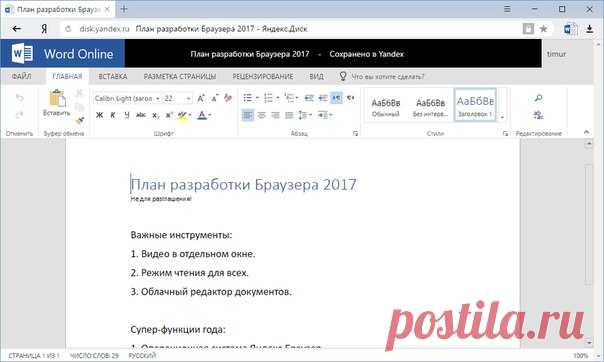Open Find with the magnifier icon
The image size is (604, 362).
tap(539, 98)
